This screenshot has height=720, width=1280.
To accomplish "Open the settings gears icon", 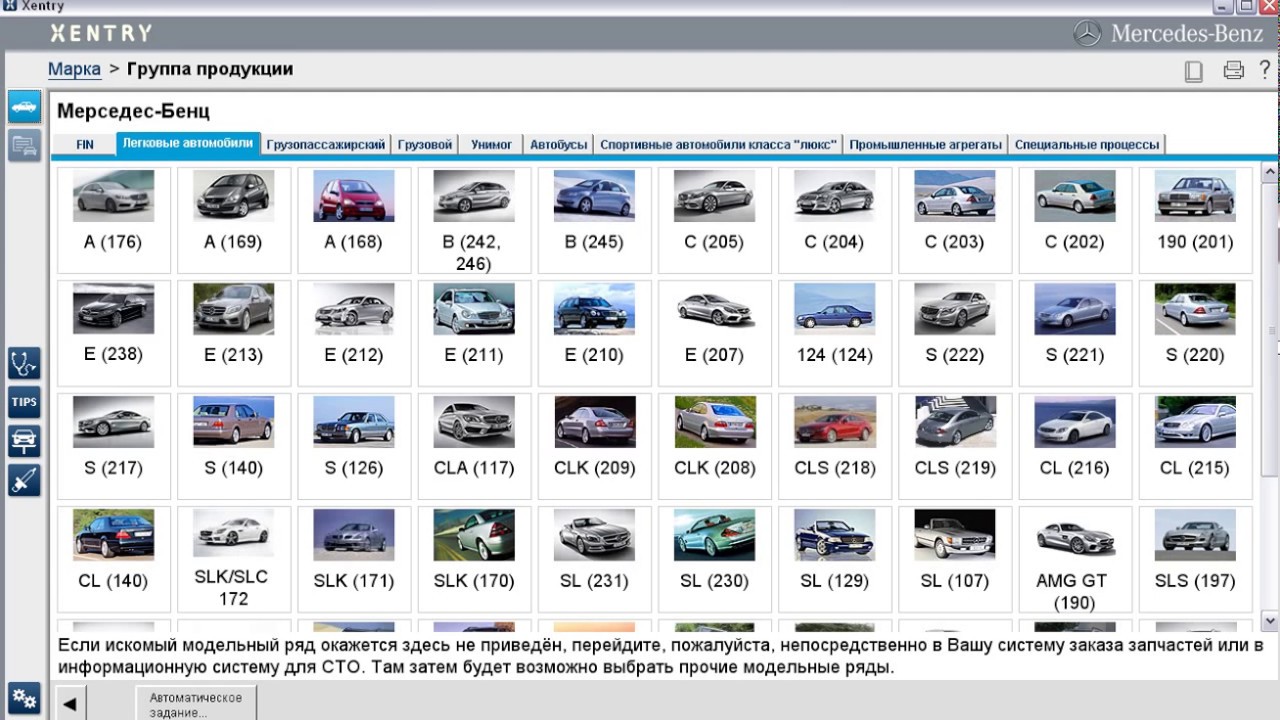I will point(24,698).
